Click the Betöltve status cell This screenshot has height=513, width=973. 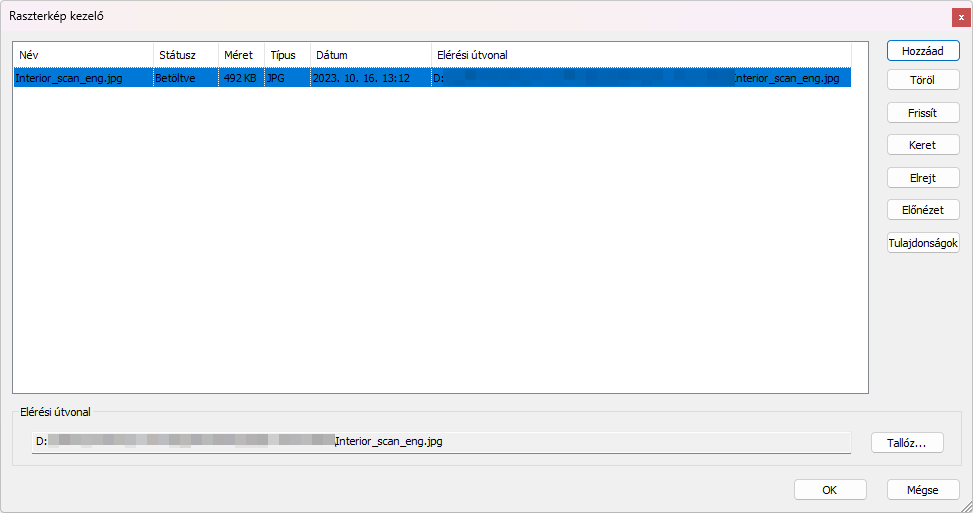point(186,78)
